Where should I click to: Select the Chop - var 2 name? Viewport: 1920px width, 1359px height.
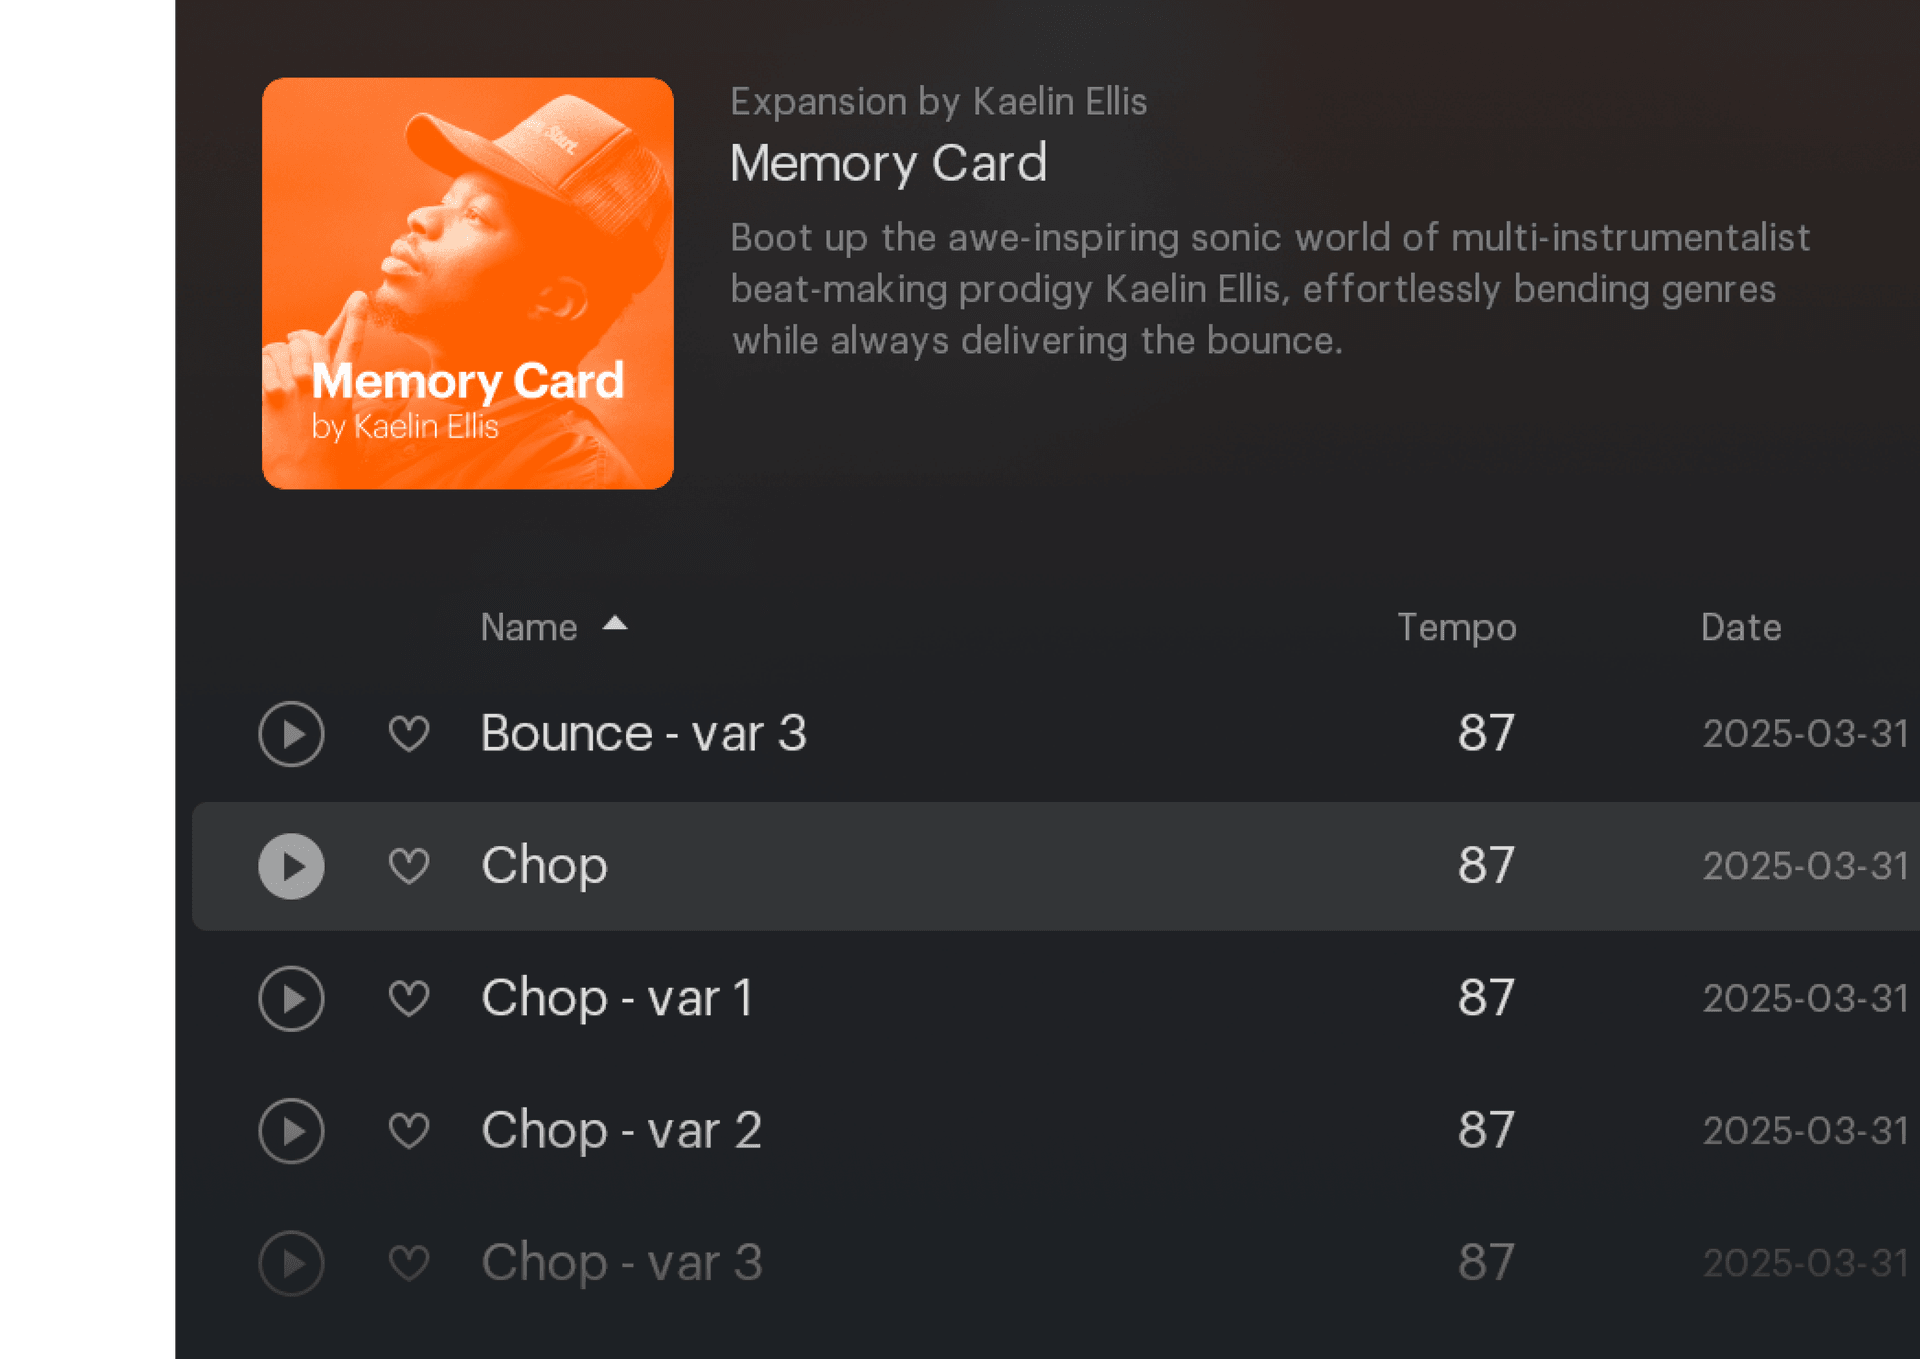pyautogui.click(x=621, y=1131)
